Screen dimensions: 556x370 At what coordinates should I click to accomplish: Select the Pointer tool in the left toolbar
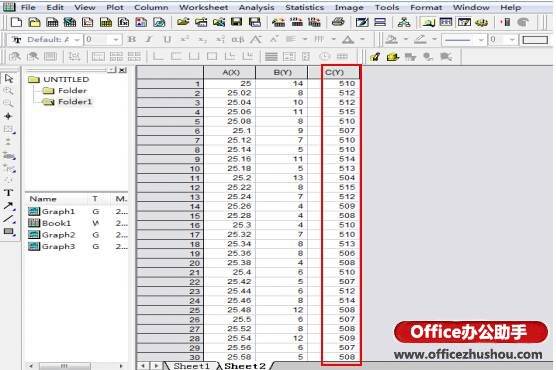(x=9, y=78)
